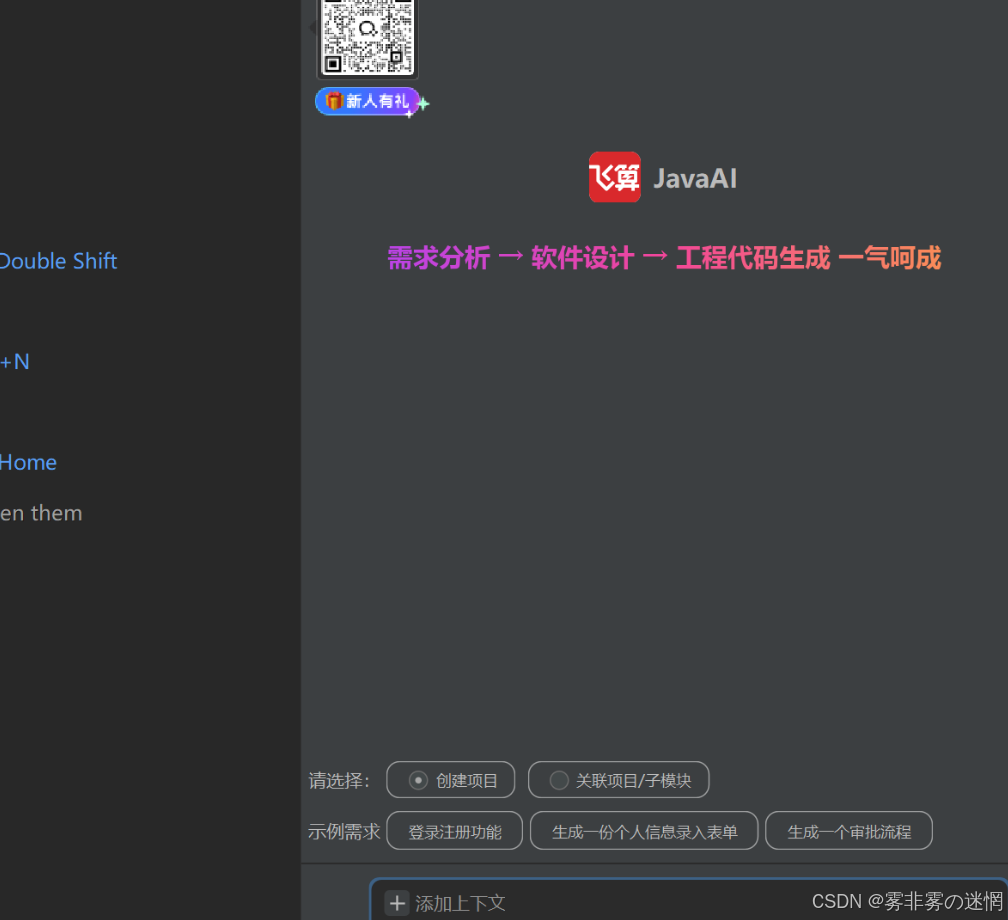
Task: Click the 新人有礼 gift badge
Action: tap(368, 102)
